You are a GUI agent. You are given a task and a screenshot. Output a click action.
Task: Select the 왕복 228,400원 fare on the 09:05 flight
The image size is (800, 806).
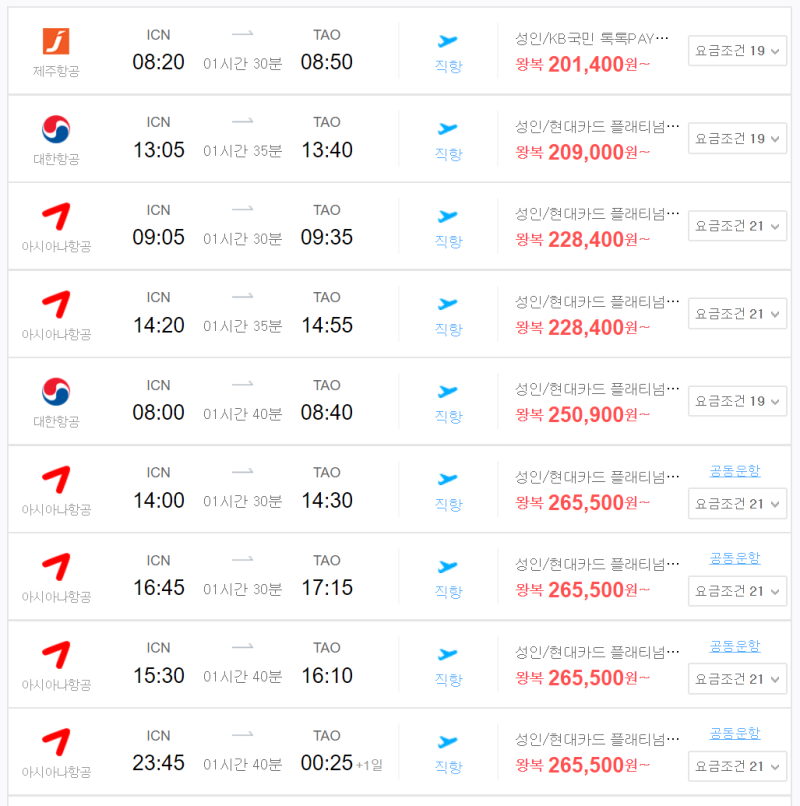point(583,240)
